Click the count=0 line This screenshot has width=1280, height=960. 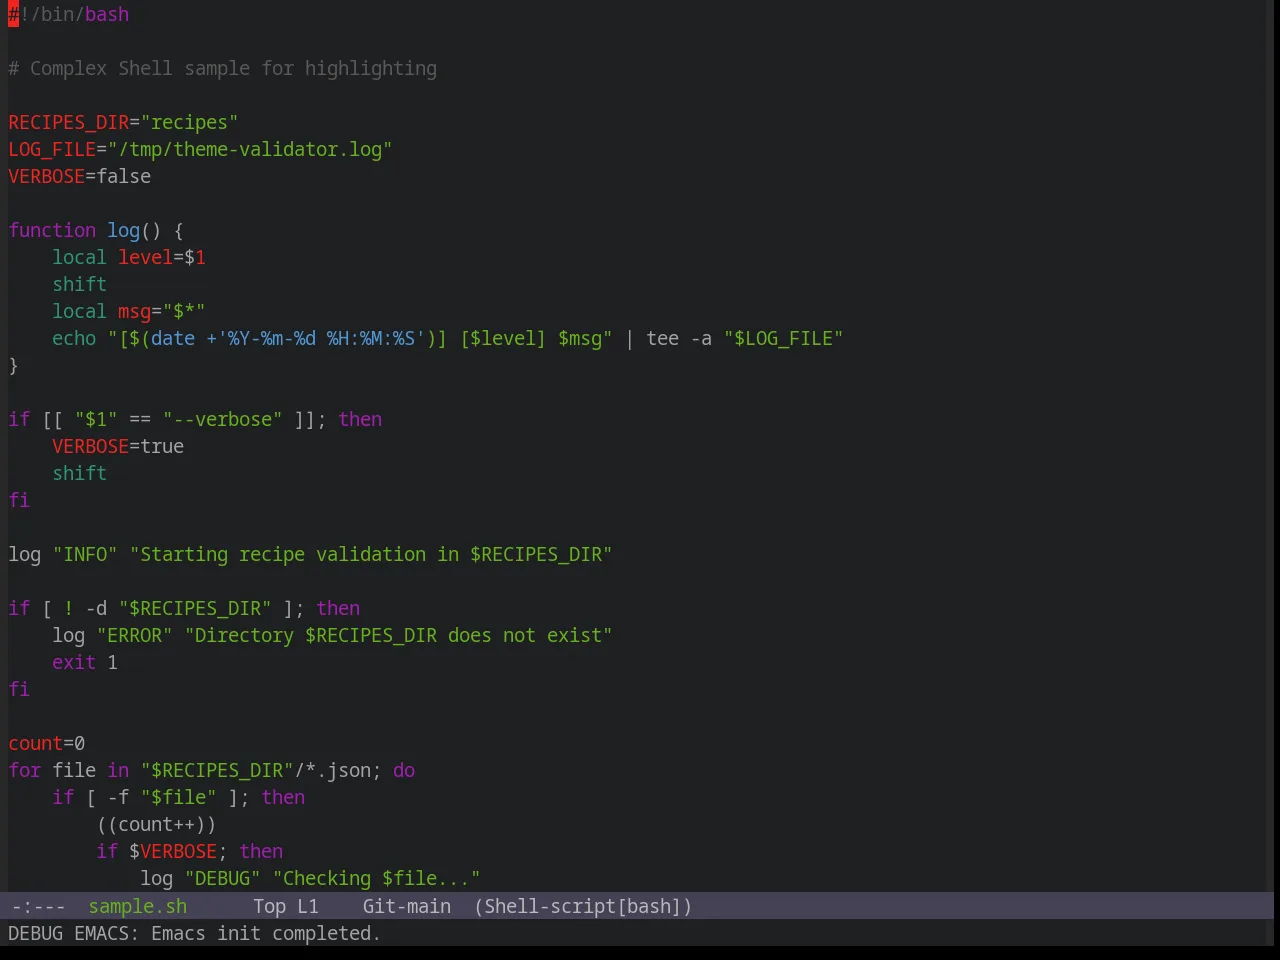pyautogui.click(x=47, y=743)
